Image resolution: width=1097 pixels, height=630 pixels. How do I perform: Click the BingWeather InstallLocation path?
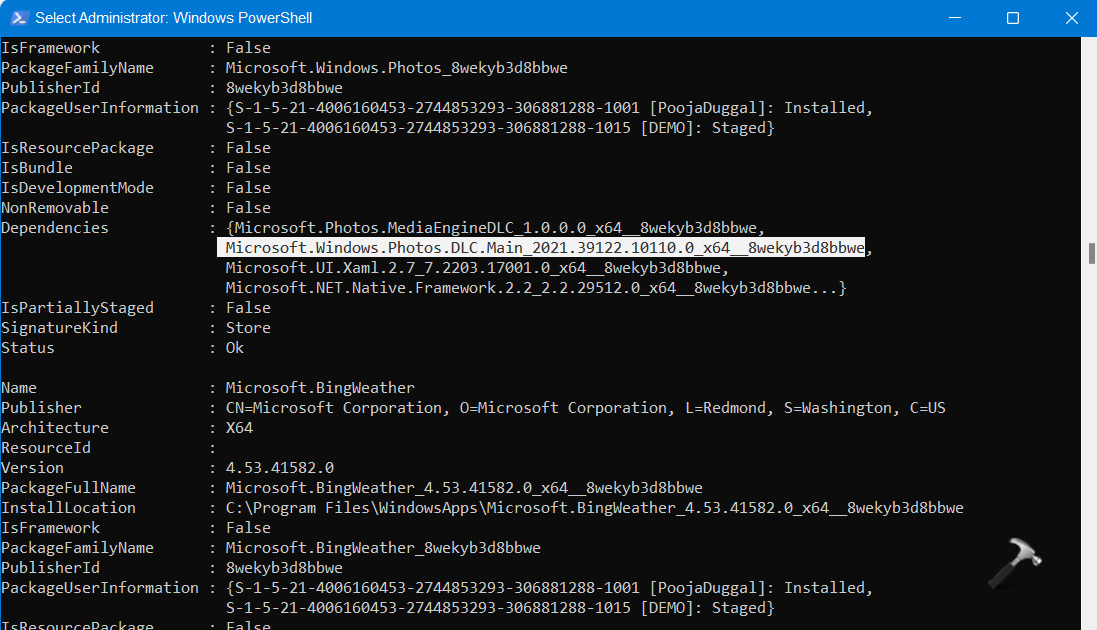[x=595, y=508]
